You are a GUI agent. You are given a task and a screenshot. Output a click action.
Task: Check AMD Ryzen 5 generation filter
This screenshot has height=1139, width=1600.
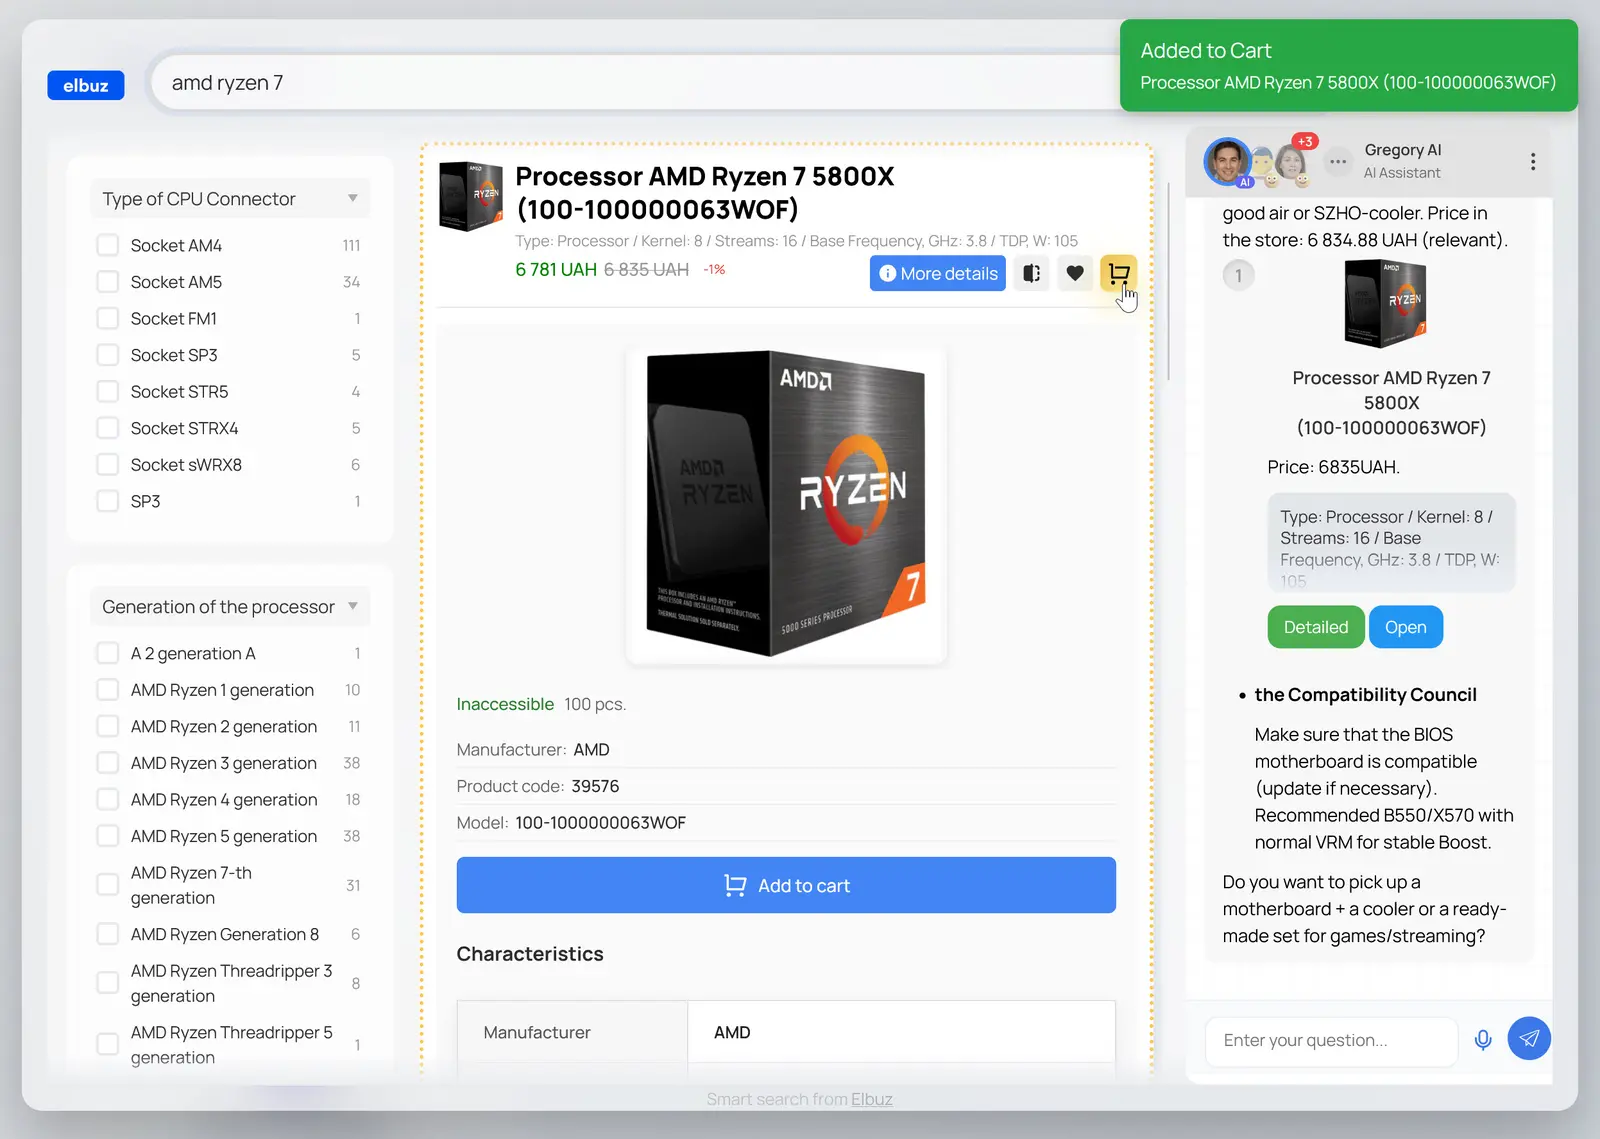point(108,836)
